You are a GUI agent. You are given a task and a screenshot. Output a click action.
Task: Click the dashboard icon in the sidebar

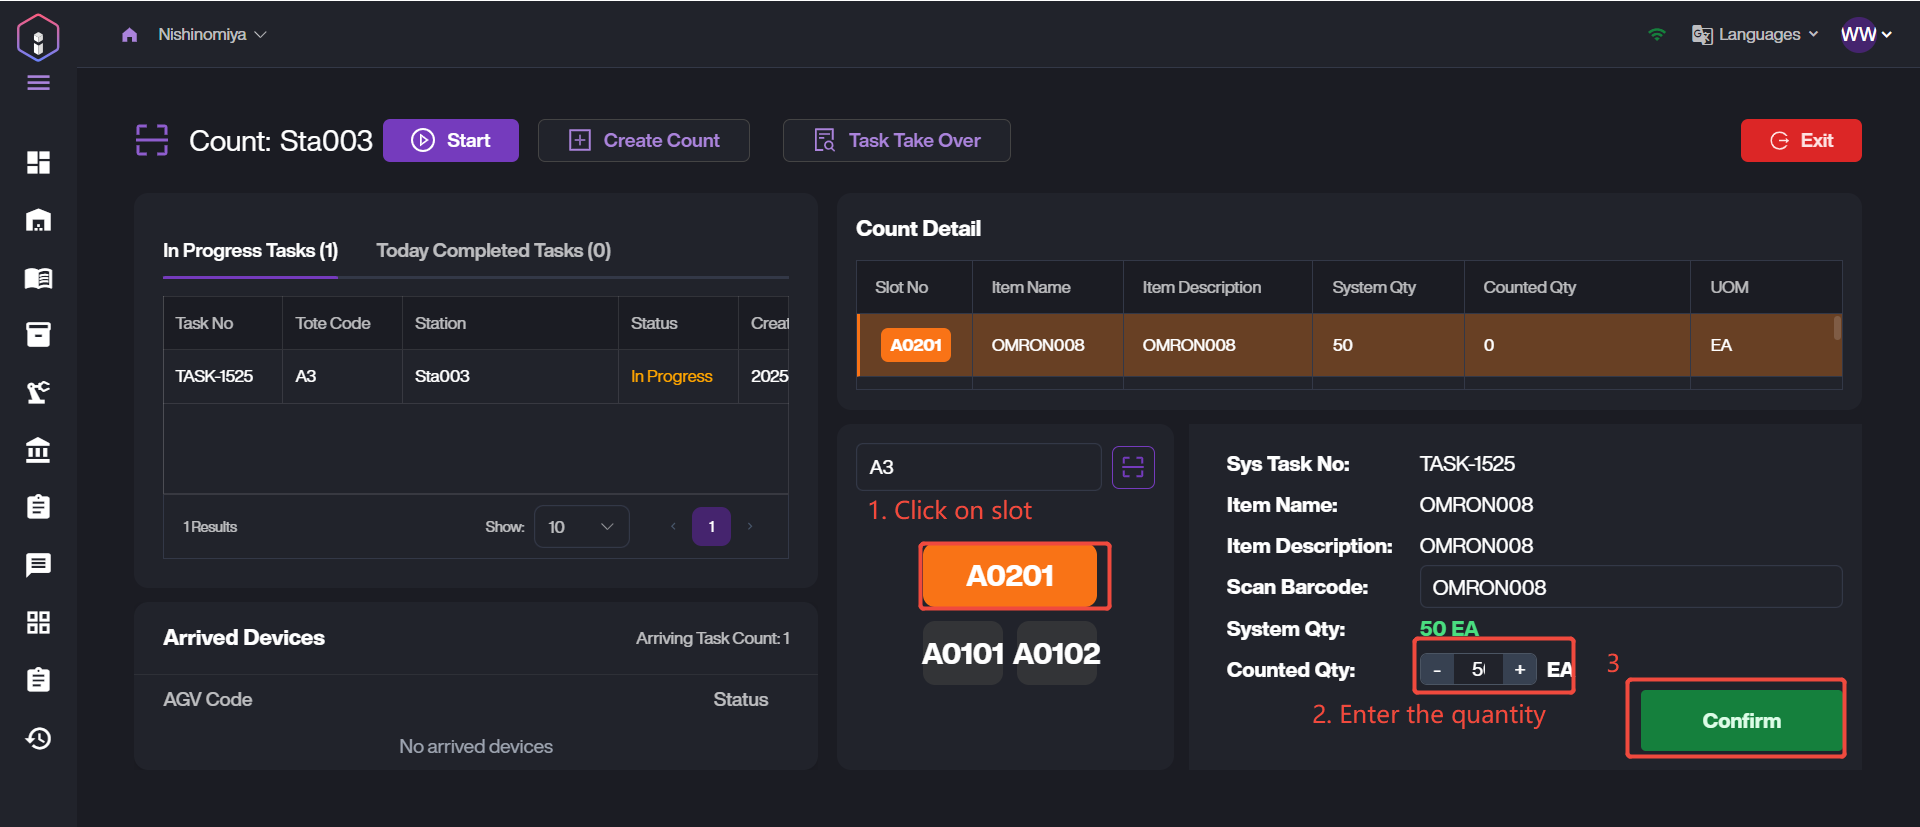[38, 162]
